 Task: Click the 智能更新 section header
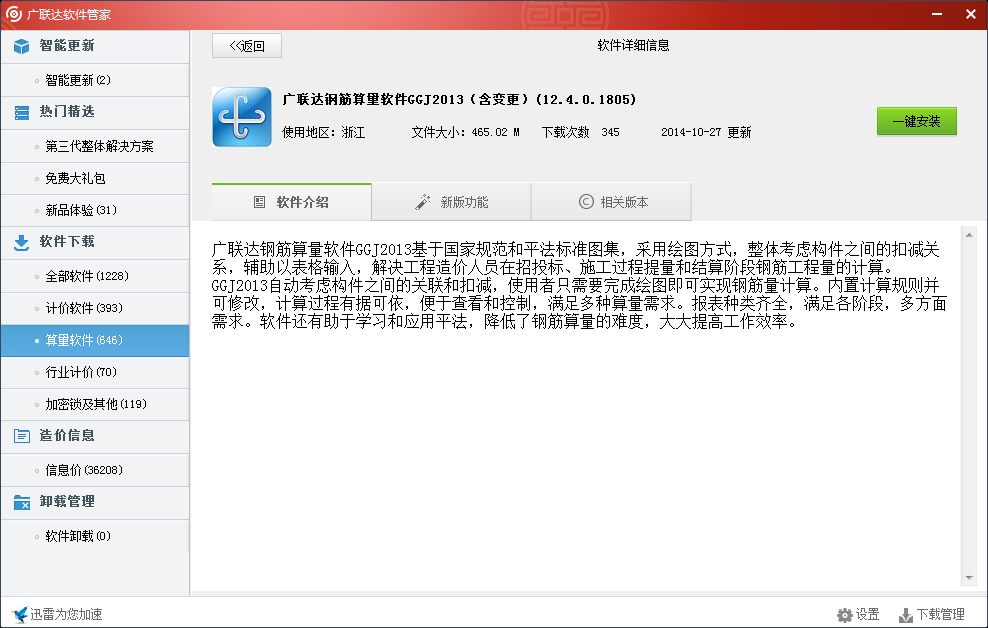coord(95,47)
